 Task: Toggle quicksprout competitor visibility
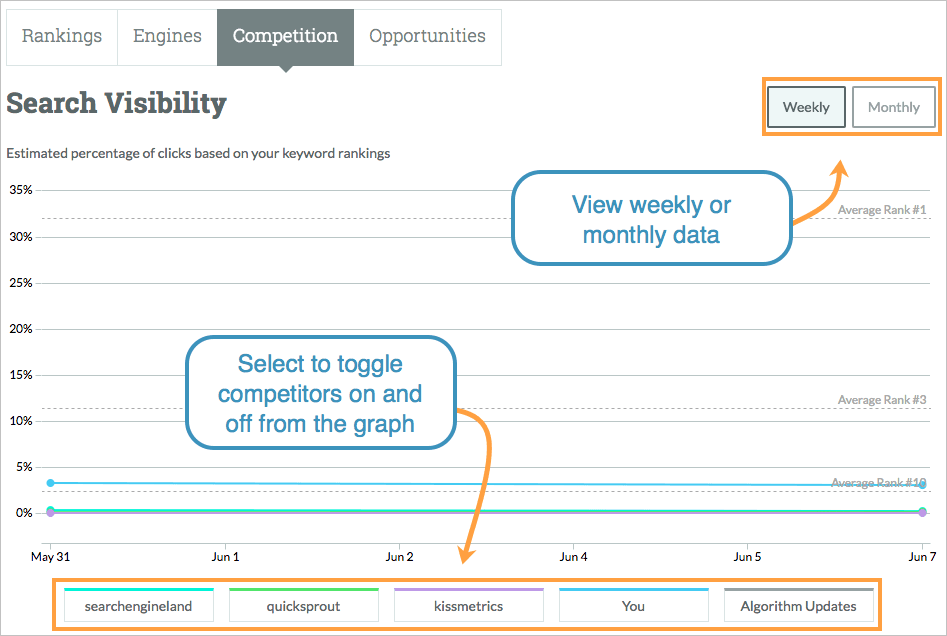pyautogui.click(x=303, y=605)
